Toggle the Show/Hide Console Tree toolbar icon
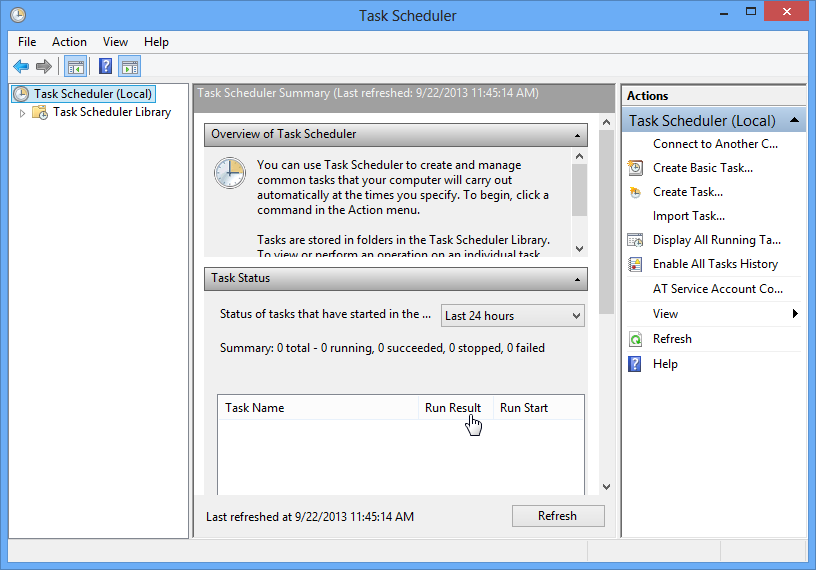The image size is (816, 570). [x=75, y=67]
